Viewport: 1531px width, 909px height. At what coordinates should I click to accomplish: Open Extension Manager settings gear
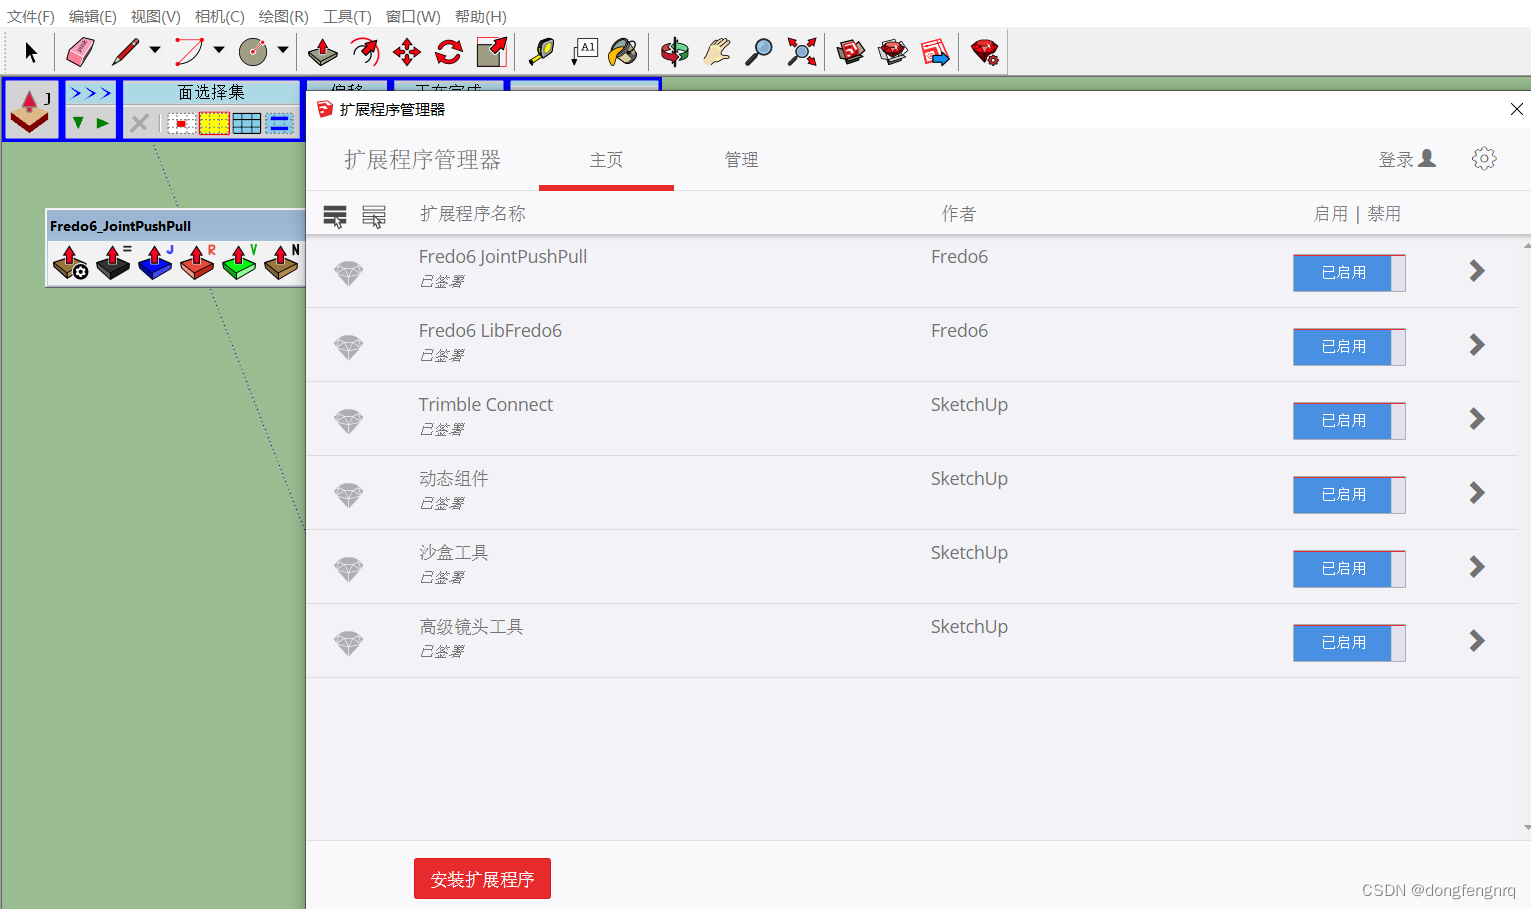1484,158
